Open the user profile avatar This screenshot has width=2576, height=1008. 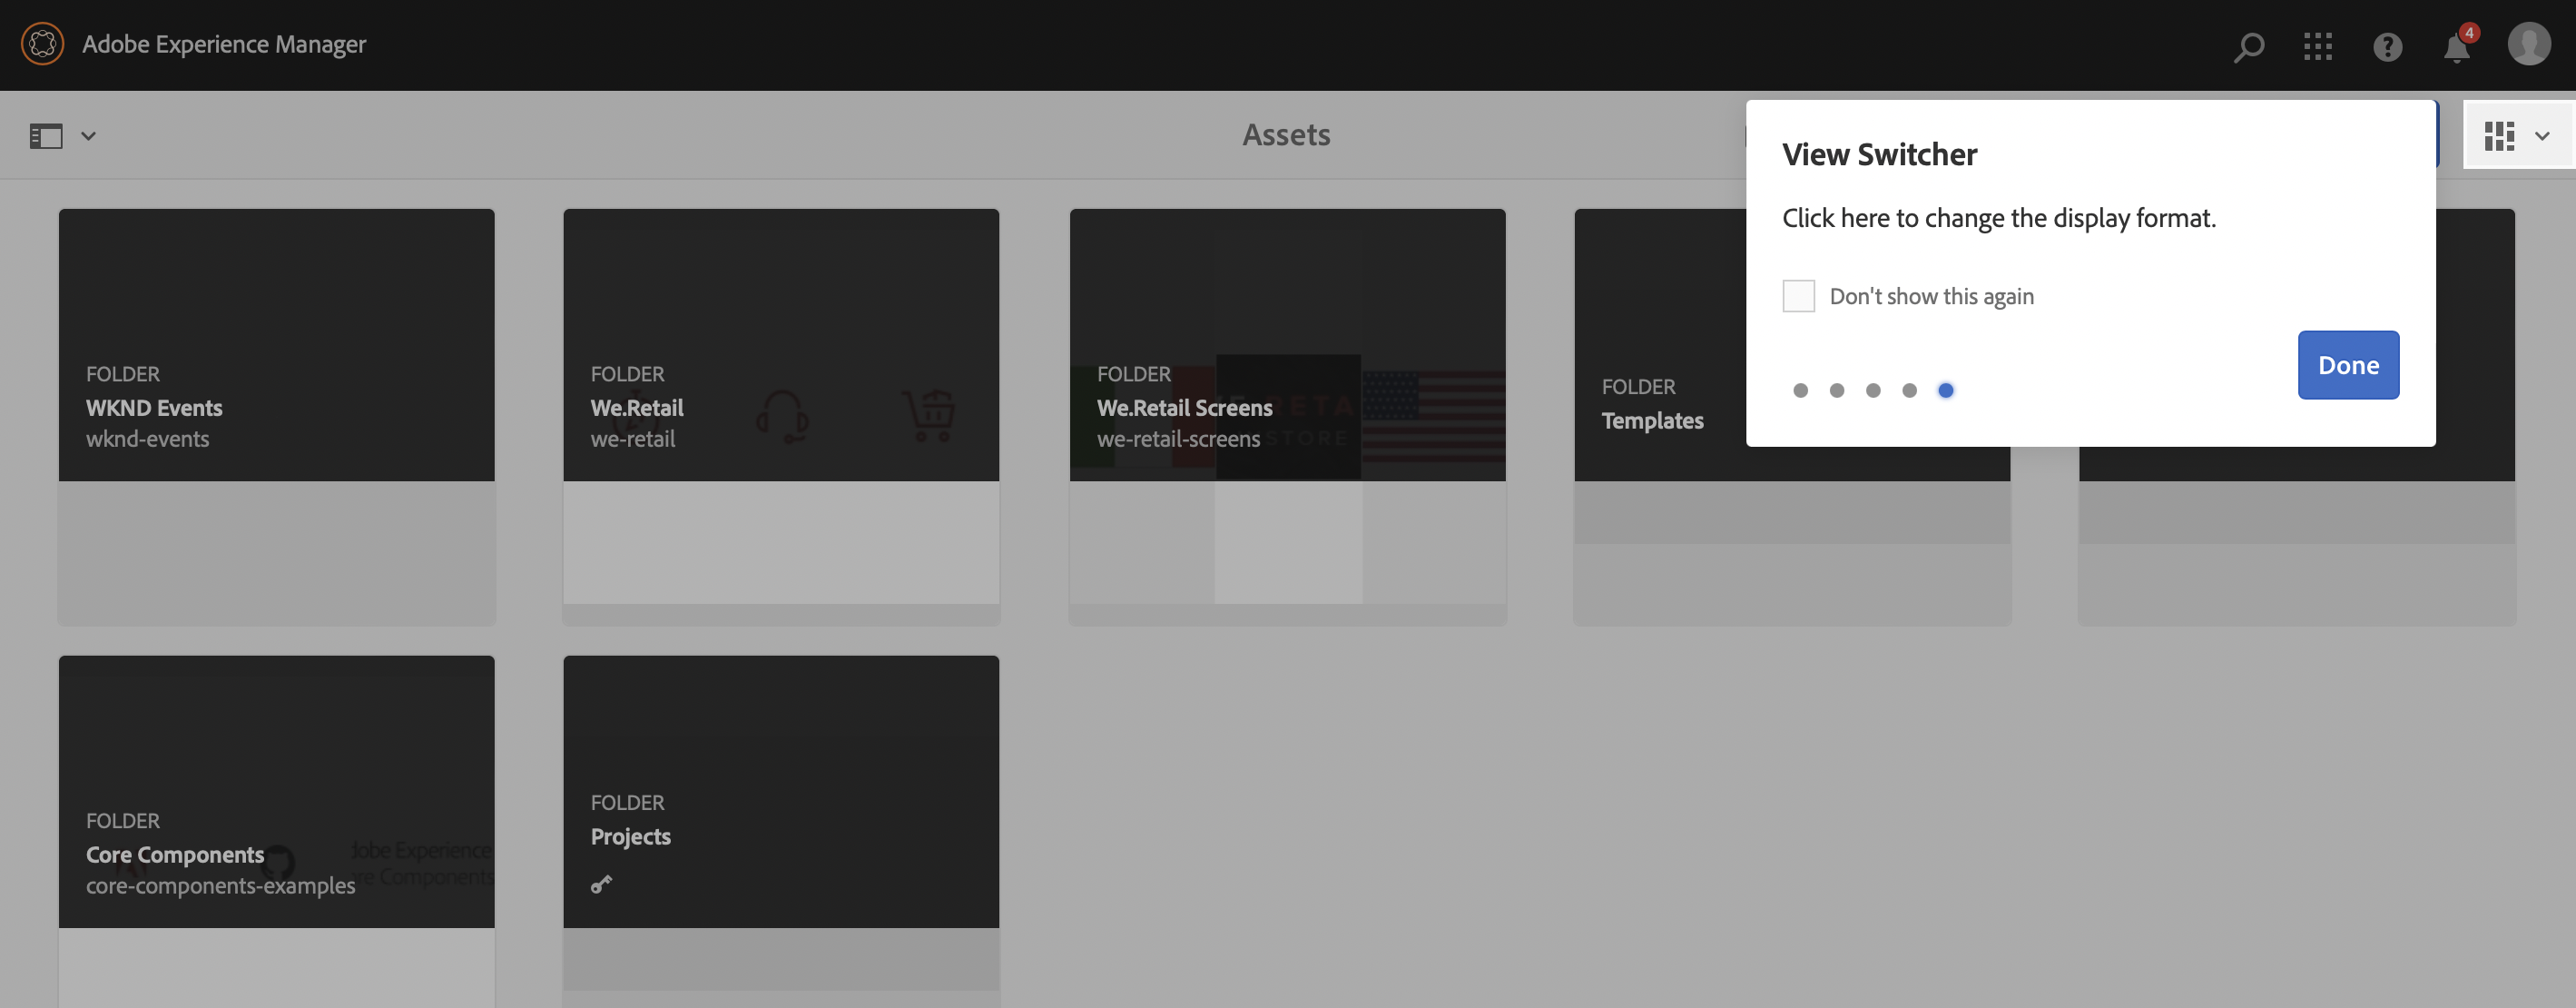pyautogui.click(x=2528, y=44)
